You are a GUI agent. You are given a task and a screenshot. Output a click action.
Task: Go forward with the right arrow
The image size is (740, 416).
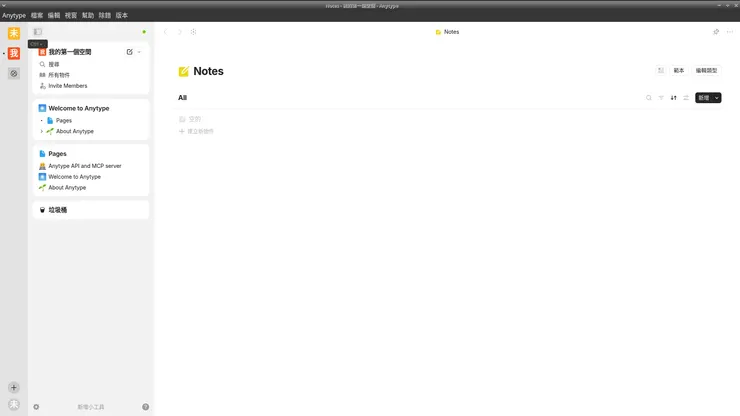click(x=179, y=32)
